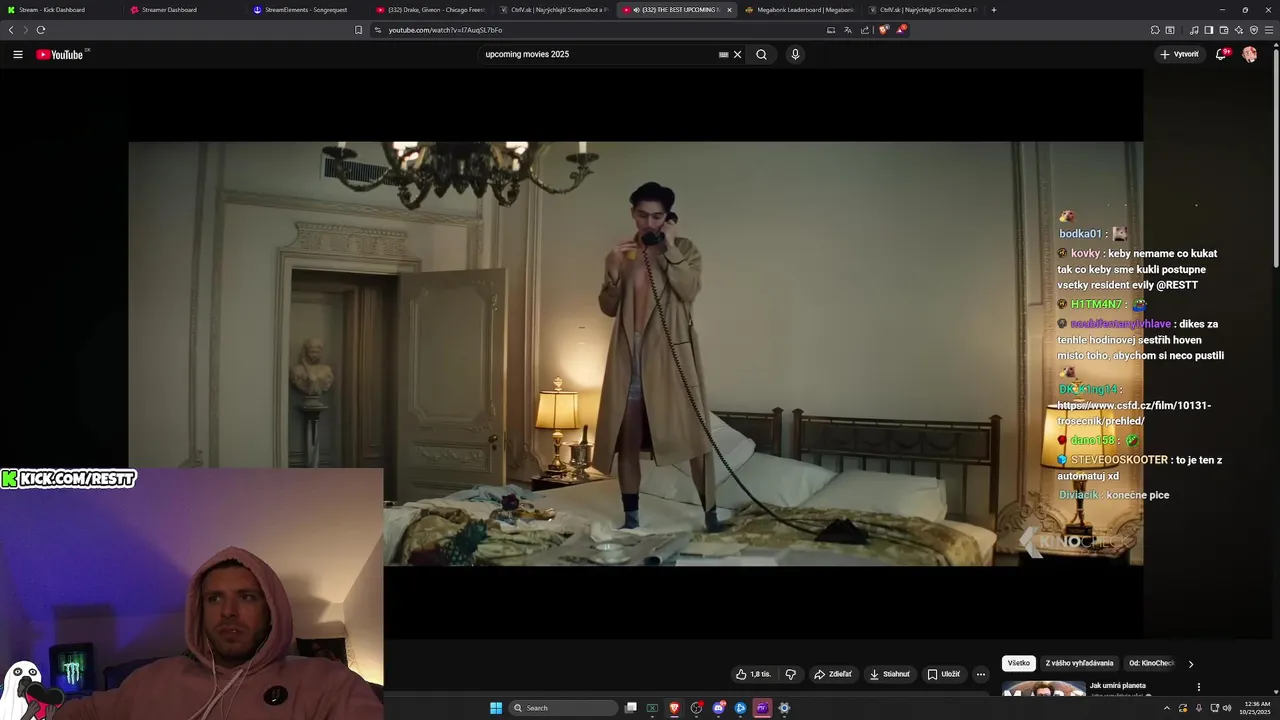The height and width of the screenshot is (720, 1280).
Task: Open the Jak umírá planeta thumbnail
Action: tap(1044, 689)
